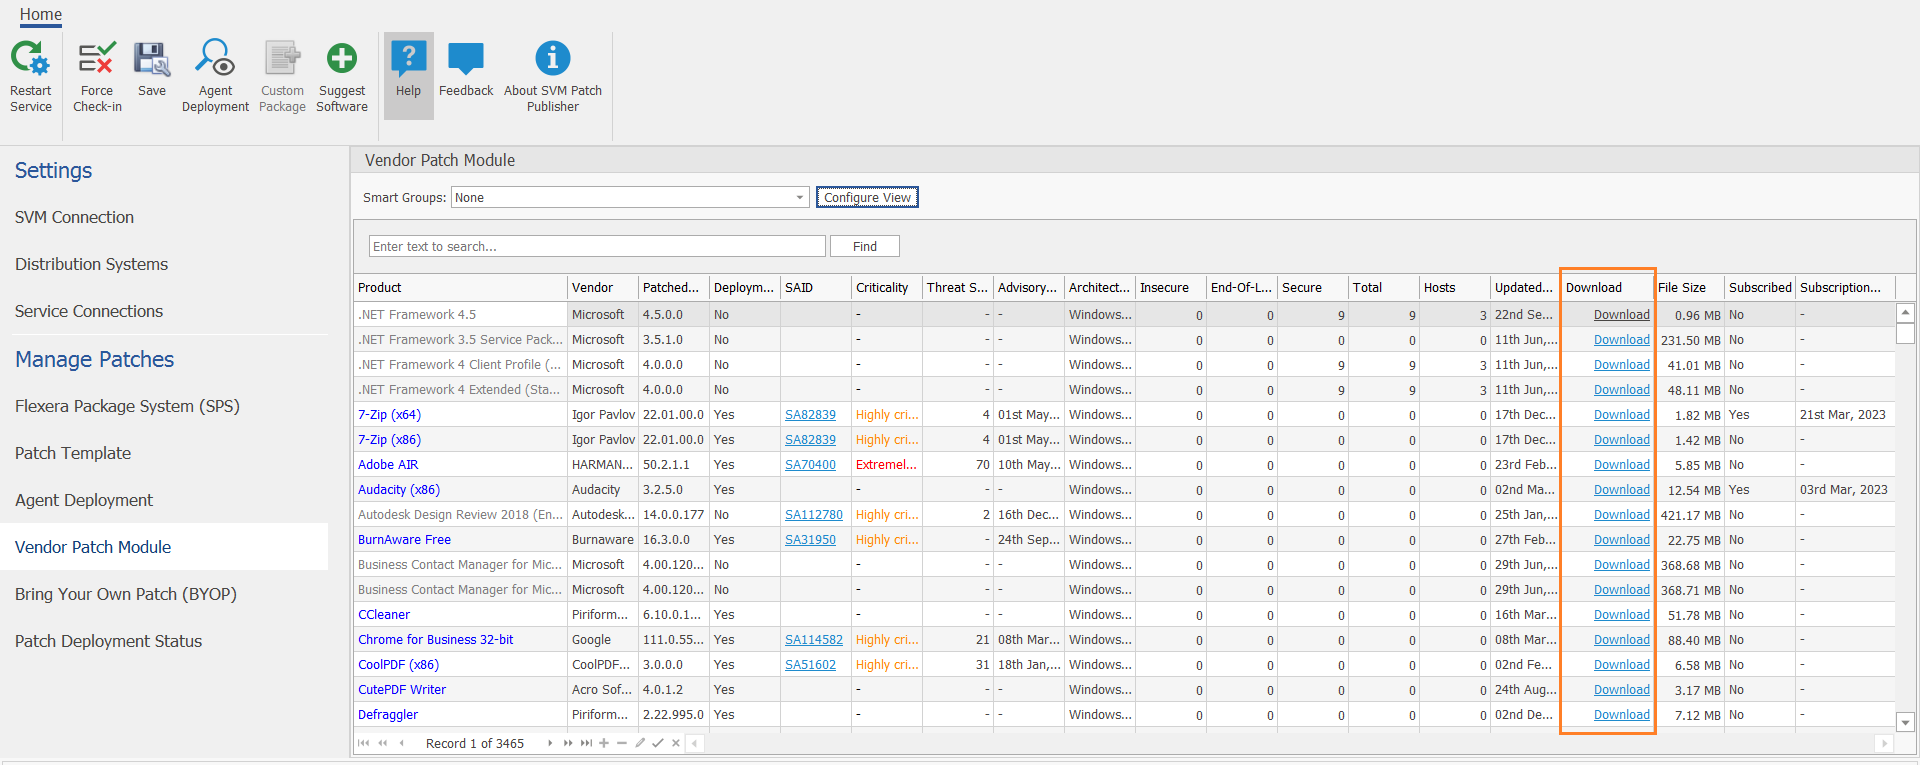Open Distribution Systems in sidebar
Image resolution: width=1920 pixels, height=765 pixels.
[91, 264]
